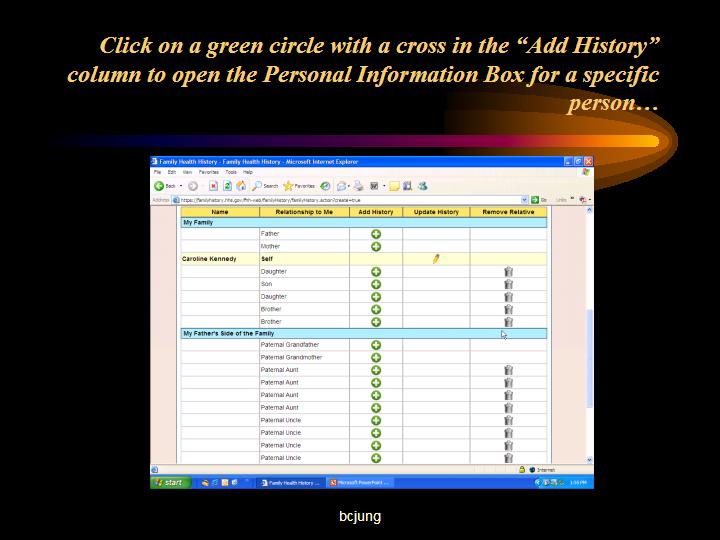Click the browser Back button
This screenshot has height=540, width=720.
166,186
